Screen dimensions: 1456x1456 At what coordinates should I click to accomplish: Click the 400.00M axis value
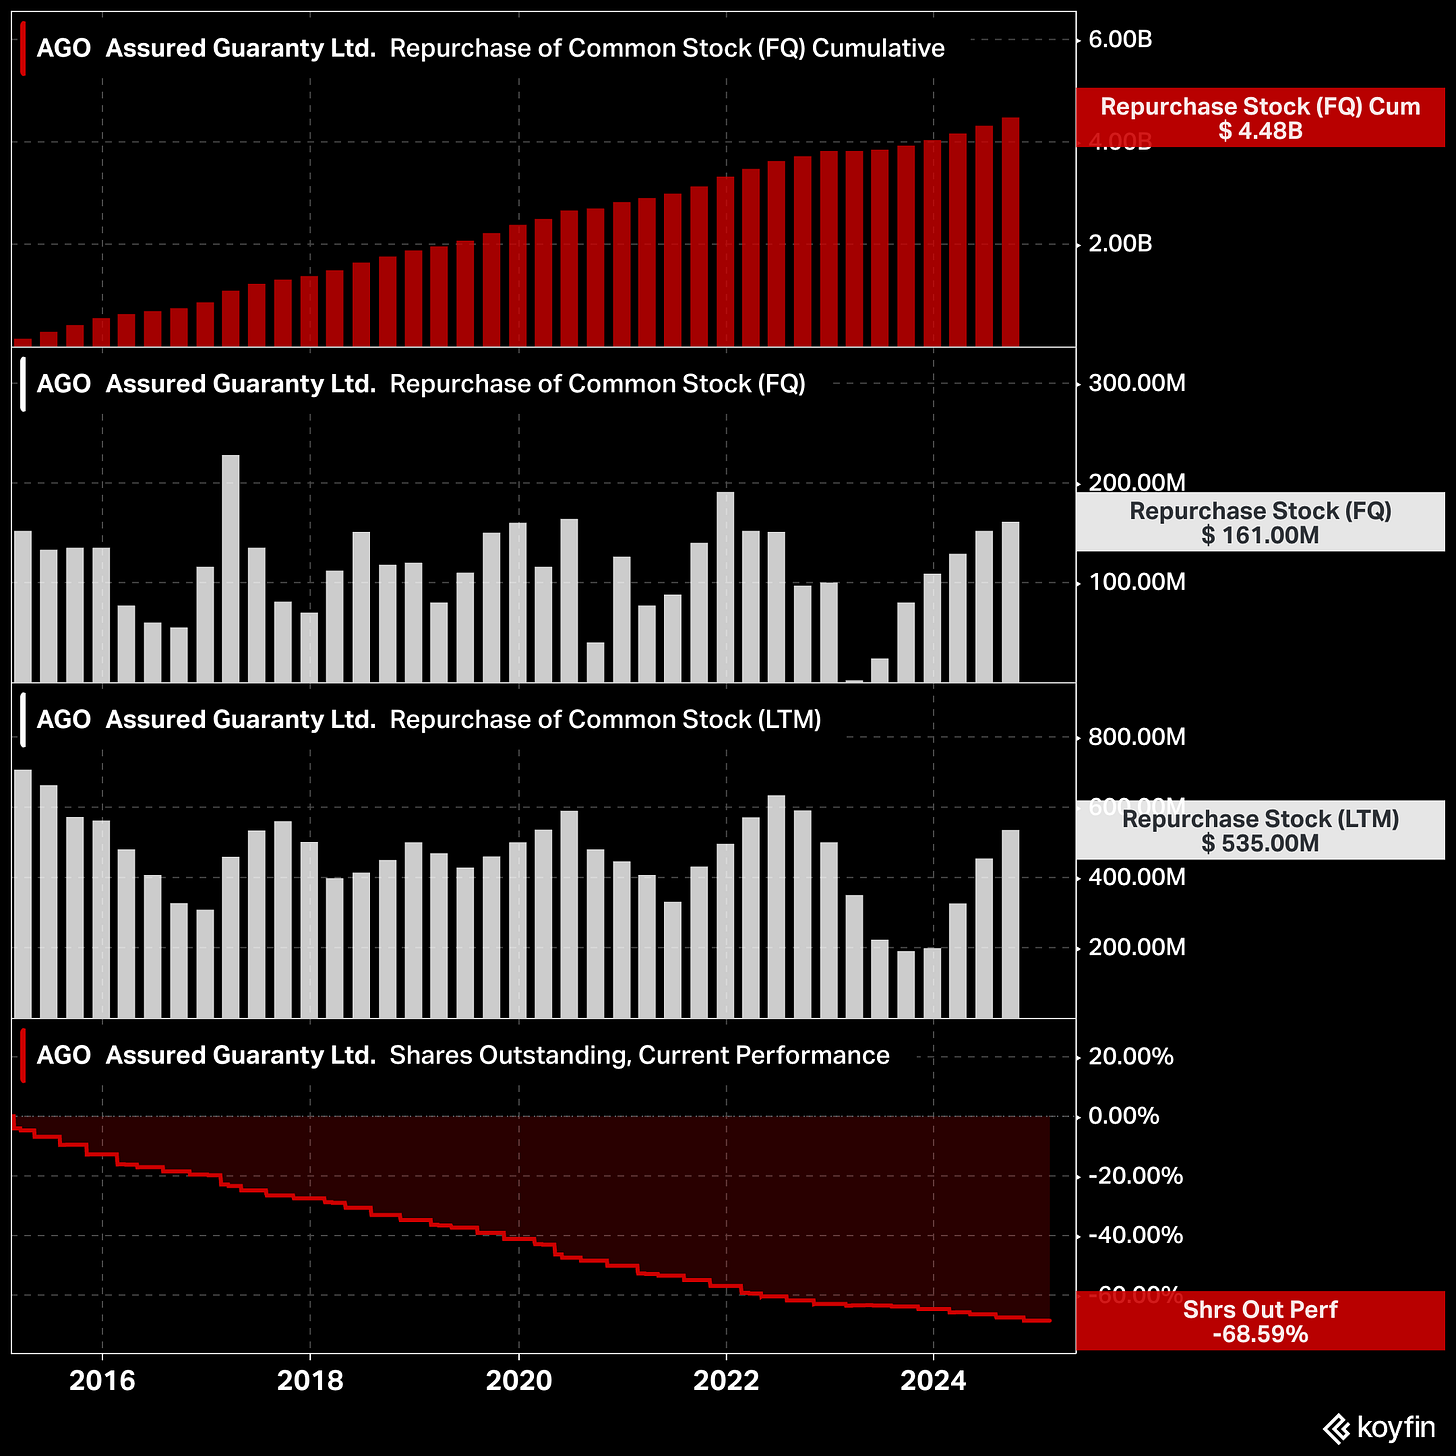coord(1137,877)
